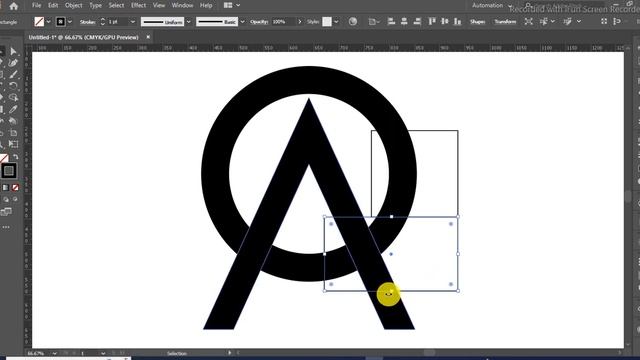This screenshot has height=360, width=640.
Task: Open the Object menu
Action: (x=73, y=5)
